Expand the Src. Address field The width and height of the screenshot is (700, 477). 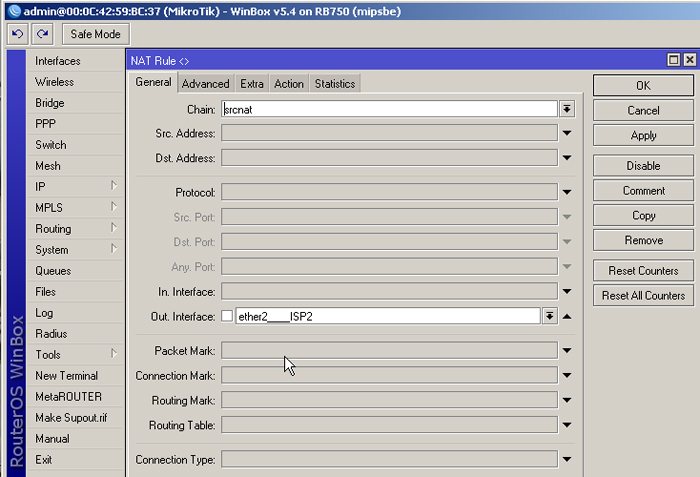pos(567,133)
